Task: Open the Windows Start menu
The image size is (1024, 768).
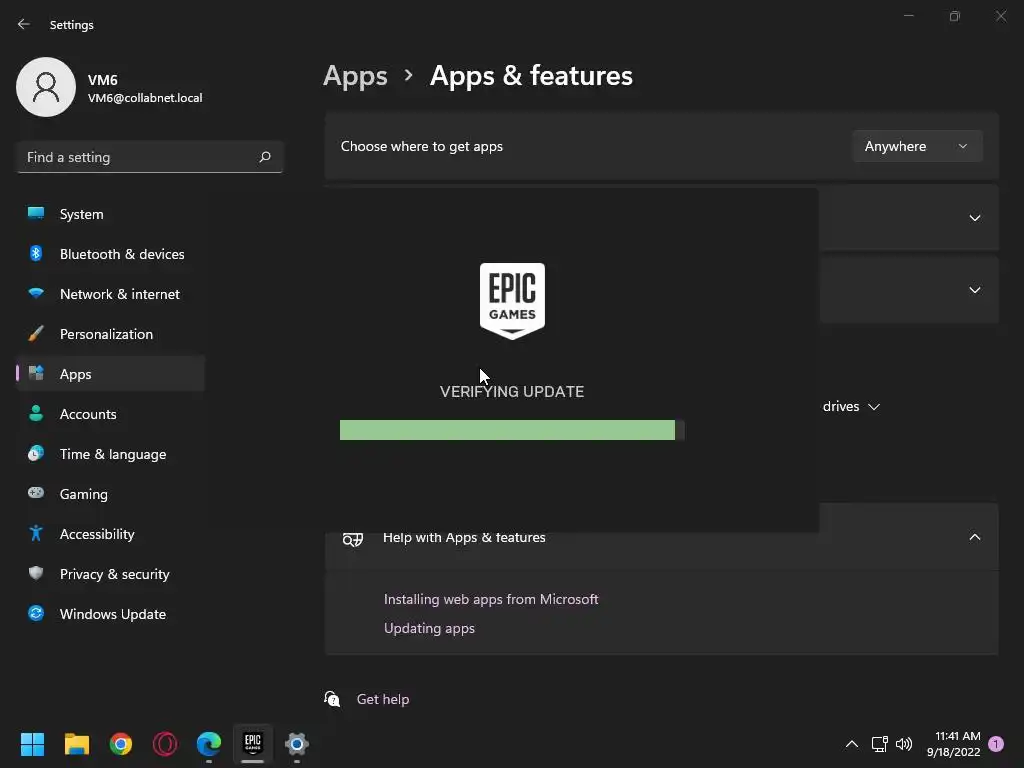Action: (x=32, y=744)
